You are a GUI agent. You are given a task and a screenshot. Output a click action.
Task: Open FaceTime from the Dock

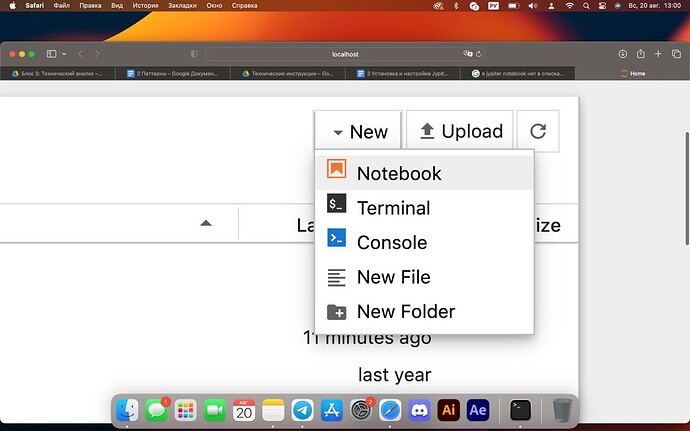[x=215, y=410]
